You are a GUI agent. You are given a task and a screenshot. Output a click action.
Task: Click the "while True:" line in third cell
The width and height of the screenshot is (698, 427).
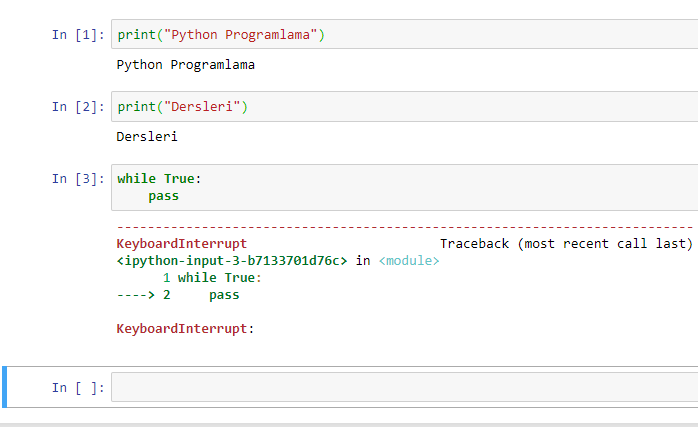(x=159, y=179)
